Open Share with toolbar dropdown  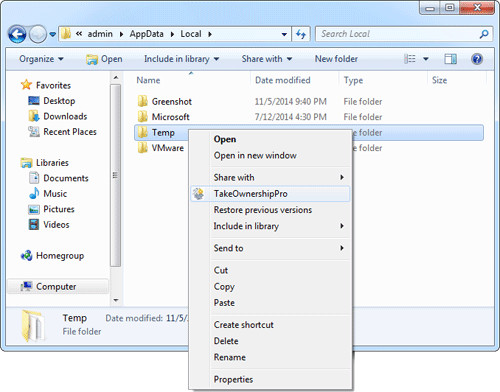point(267,59)
